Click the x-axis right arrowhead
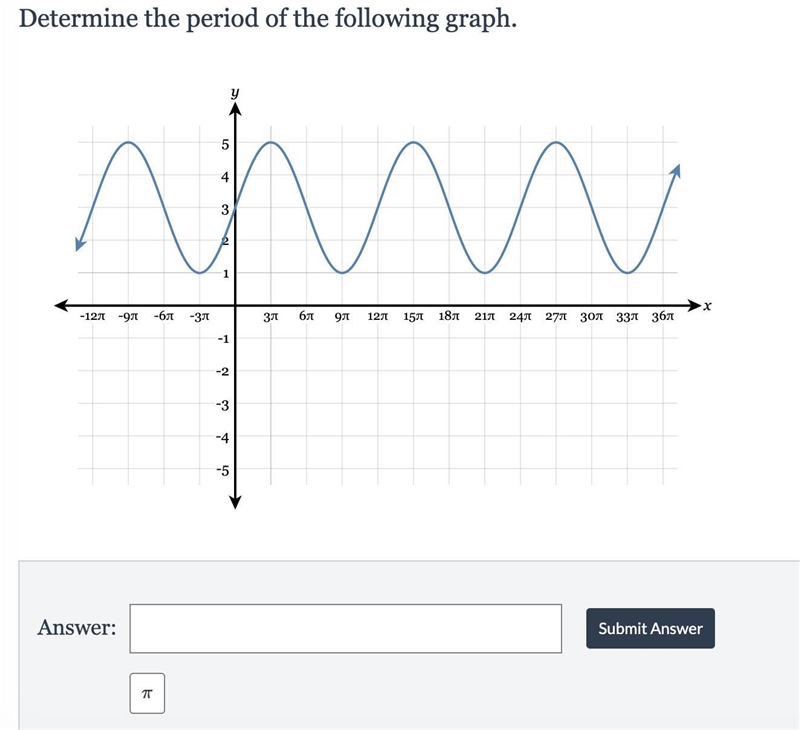Image resolution: width=800 pixels, height=730 pixels. (694, 306)
